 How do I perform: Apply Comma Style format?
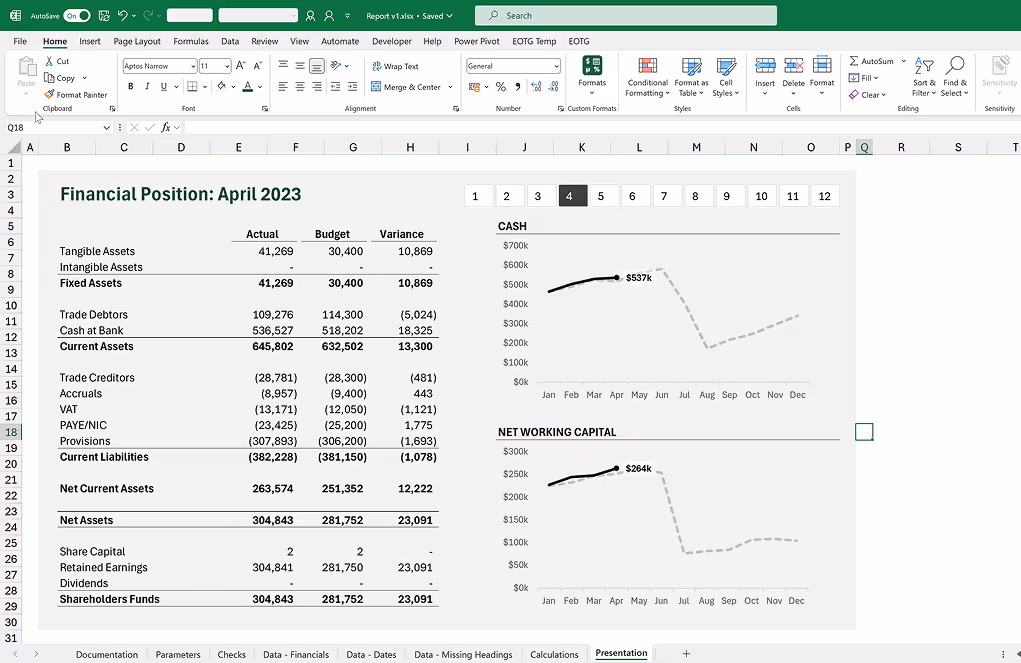(x=518, y=87)
